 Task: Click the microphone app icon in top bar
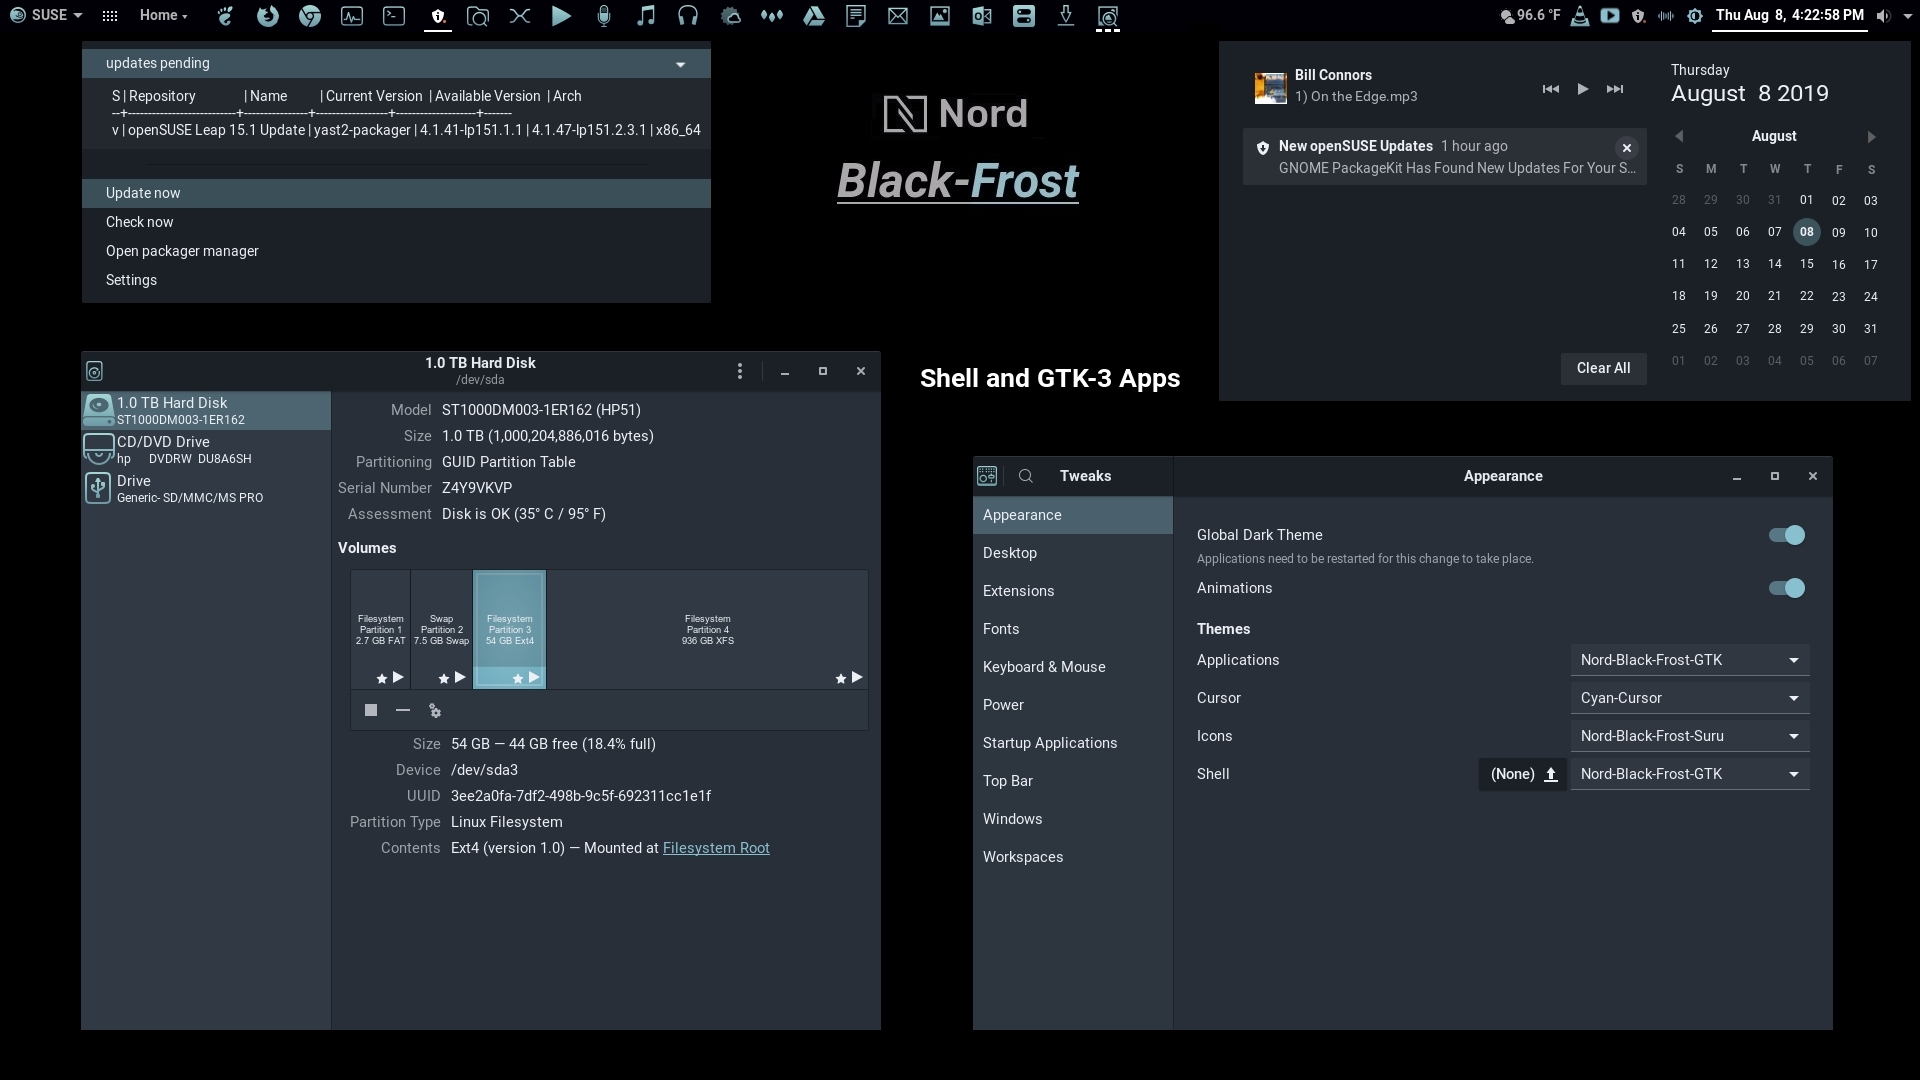coord(604,16)
